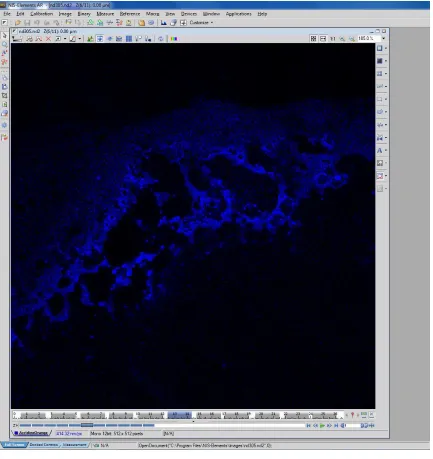433x459 pixels.
Task: Click the red X icon in the image toolbar
Action: click(48, 39)
